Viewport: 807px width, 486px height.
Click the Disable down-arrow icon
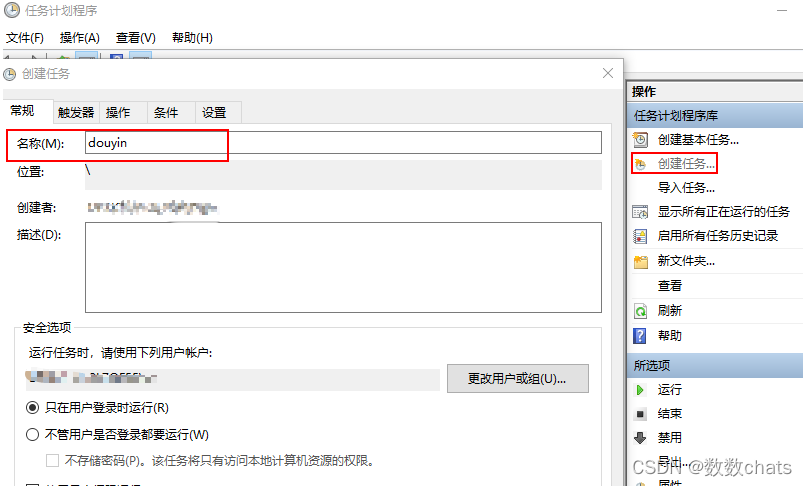640,438
